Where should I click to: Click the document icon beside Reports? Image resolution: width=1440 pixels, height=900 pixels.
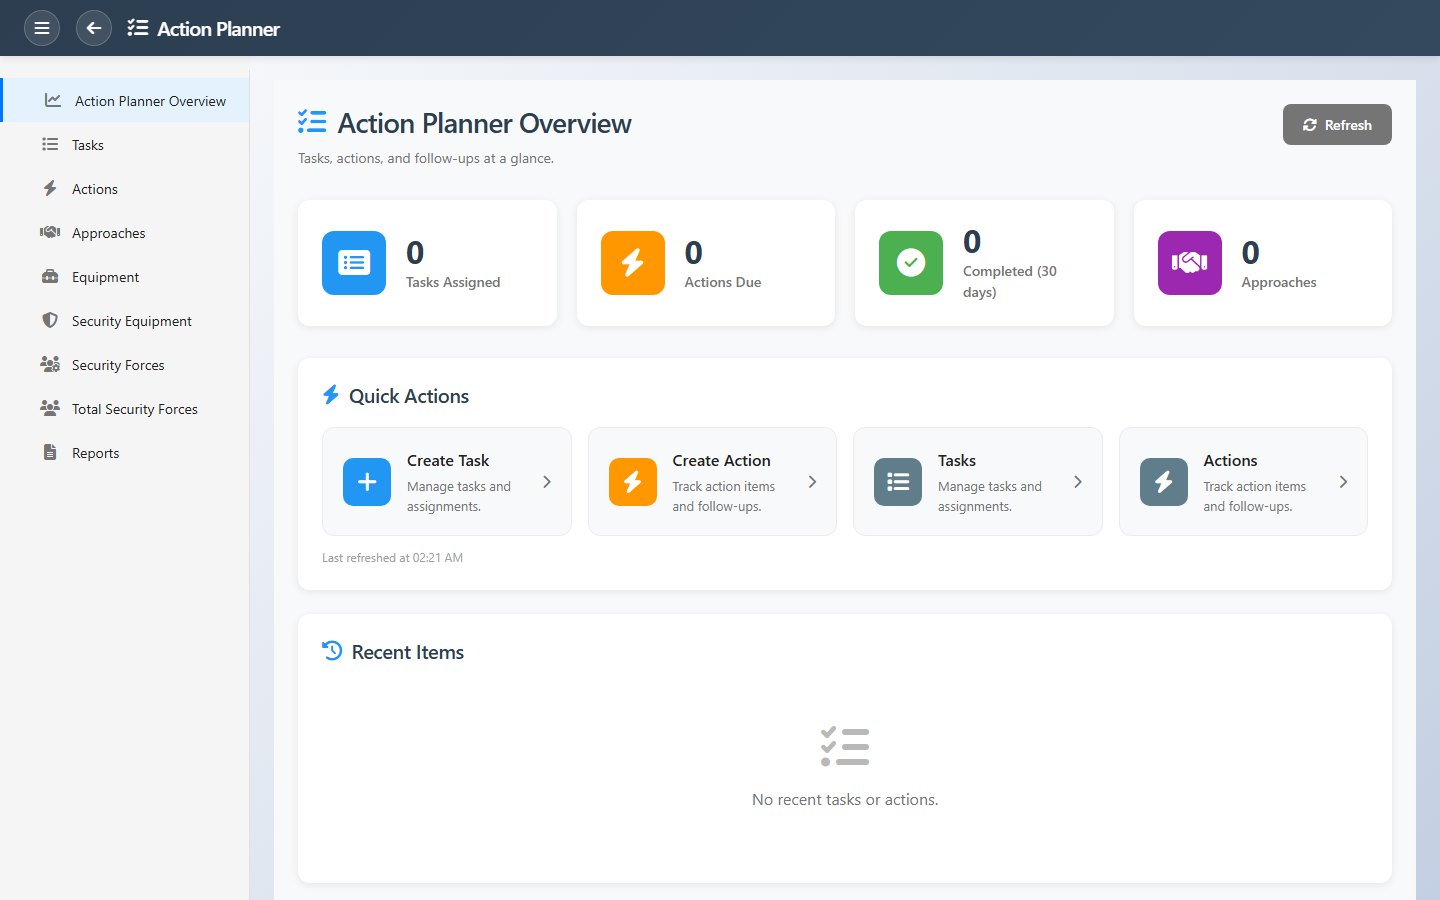[x=50, y=452]
